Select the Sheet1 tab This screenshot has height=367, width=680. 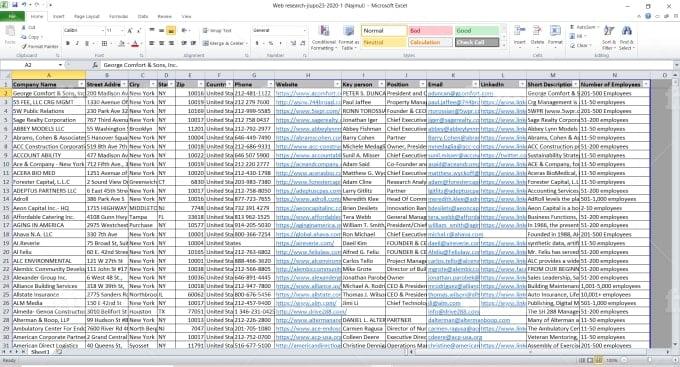40,352
